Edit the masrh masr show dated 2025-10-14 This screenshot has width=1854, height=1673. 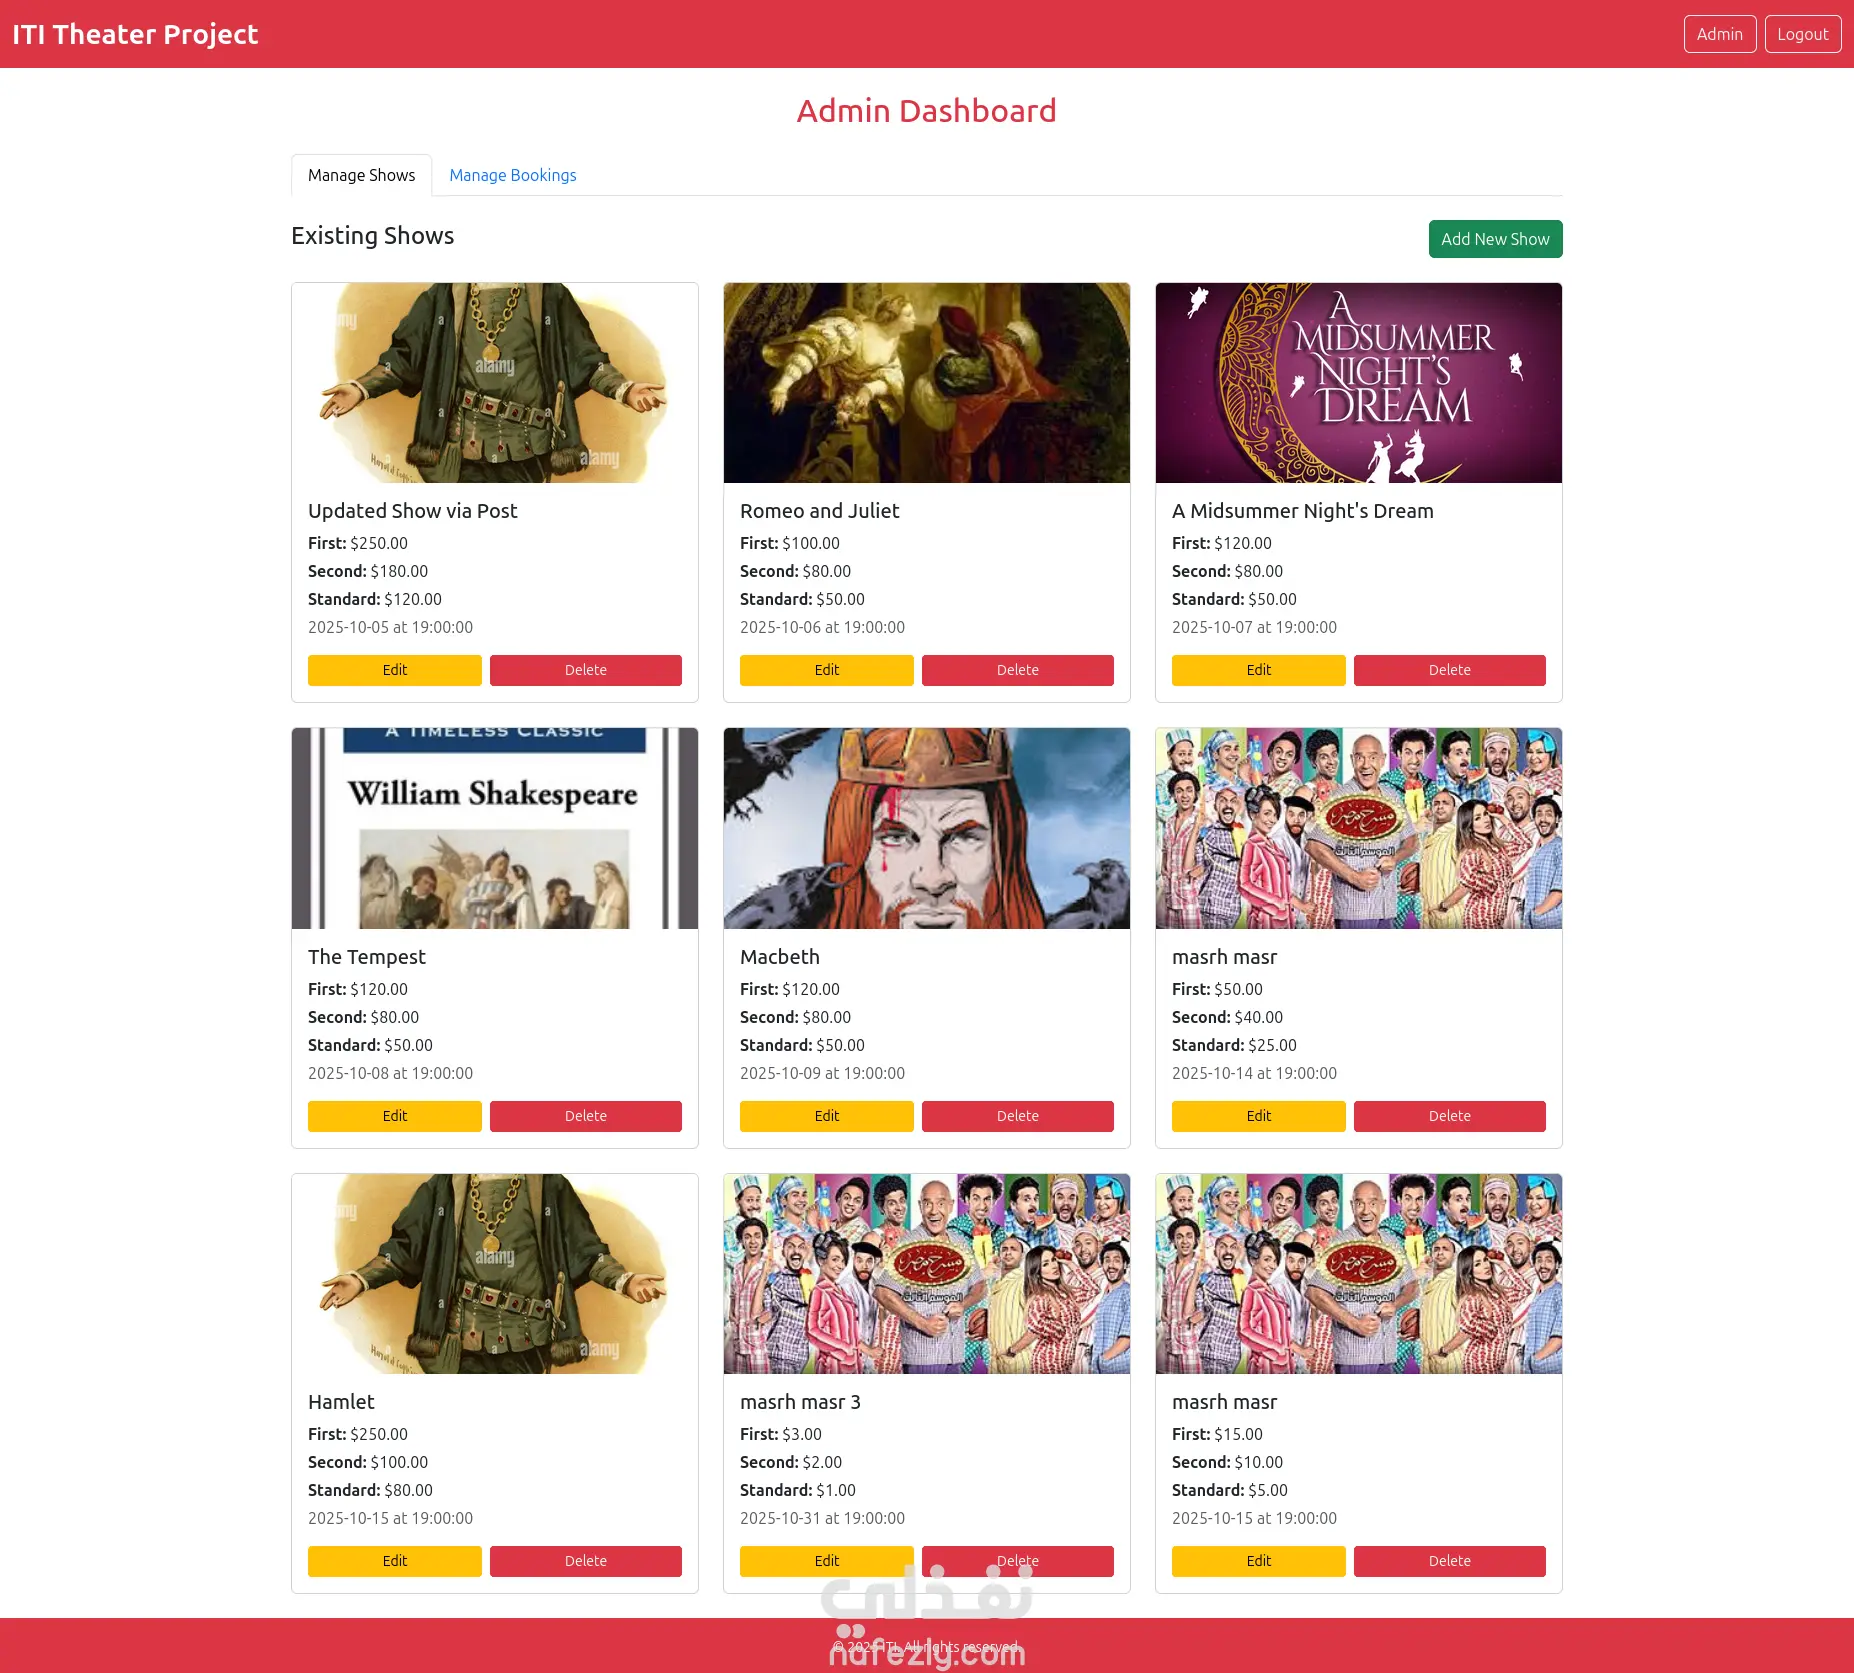point(1259,1116)
